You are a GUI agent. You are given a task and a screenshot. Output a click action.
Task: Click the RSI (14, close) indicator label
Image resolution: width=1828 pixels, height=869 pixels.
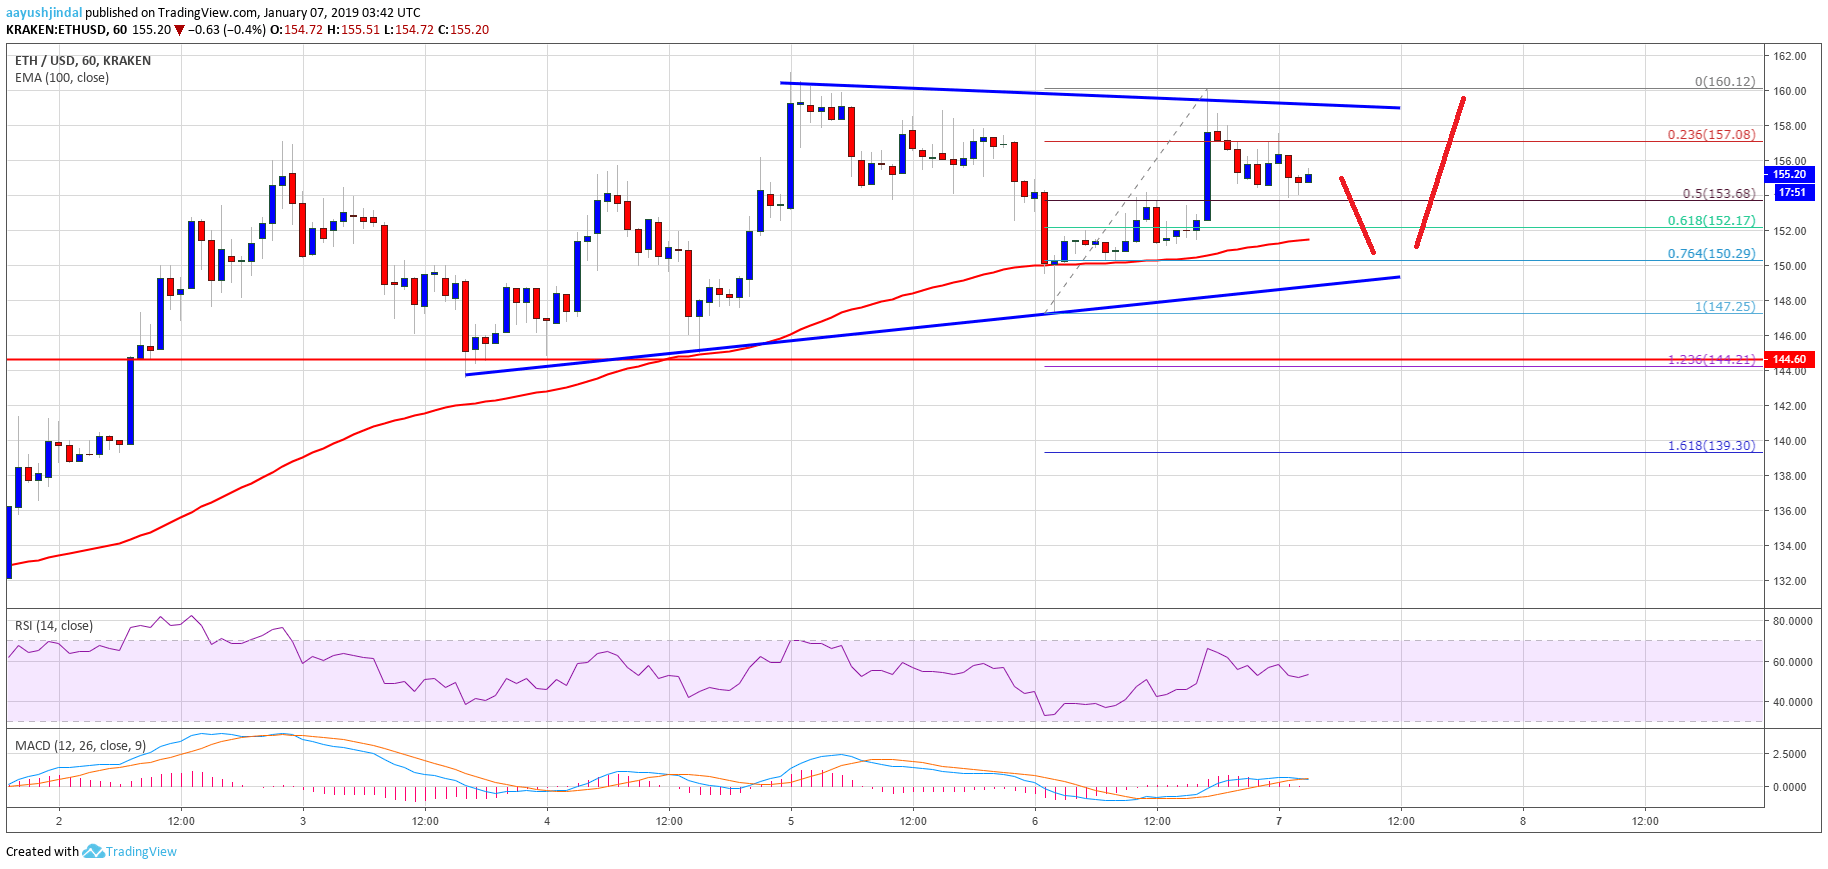click(x=54, y=626)
